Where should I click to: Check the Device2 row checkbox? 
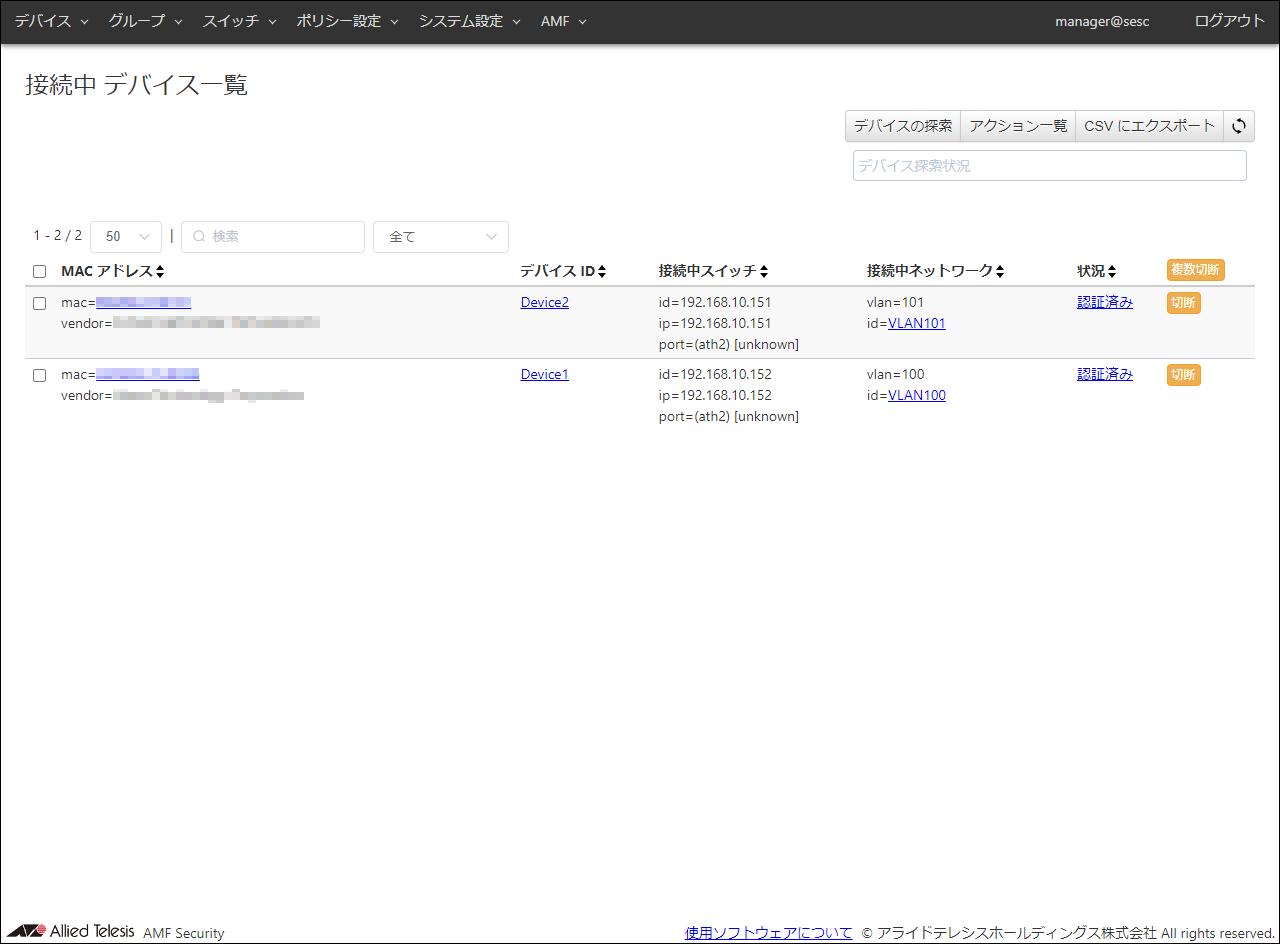point(40,303)
